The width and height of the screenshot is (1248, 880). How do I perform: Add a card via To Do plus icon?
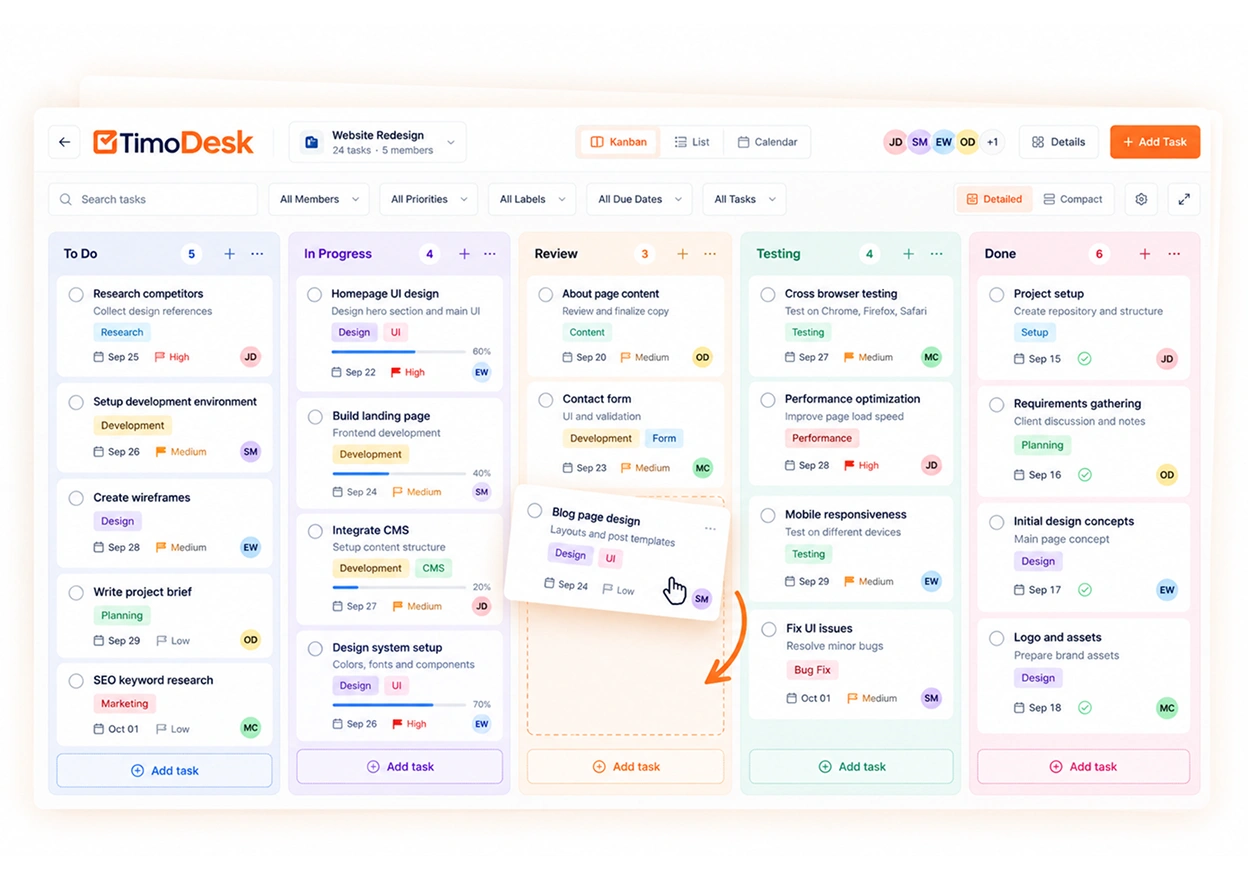pos(229,254)
